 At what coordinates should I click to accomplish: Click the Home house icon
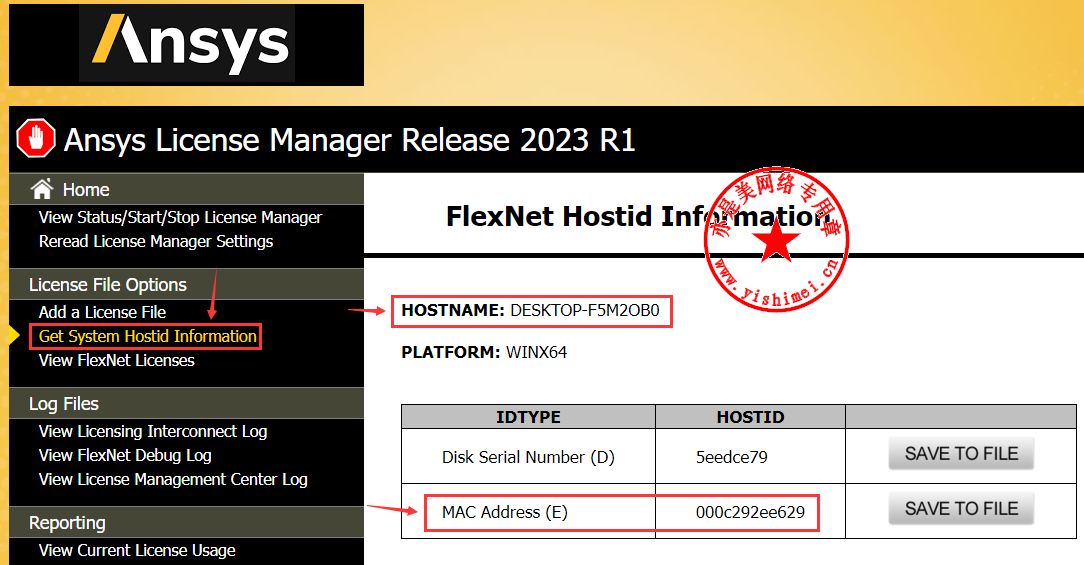point(41,189)
